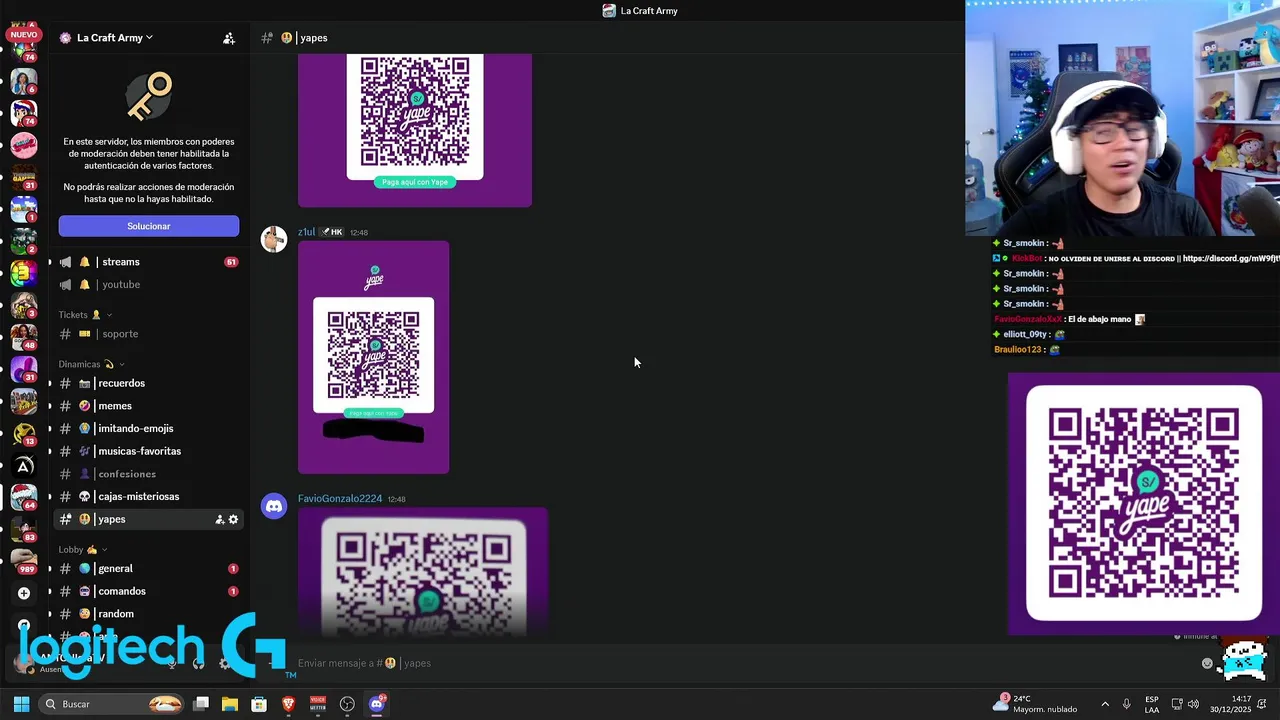Open the weather widget showing 24°C
Viewport: 1280px width, 720px height.
pyautogui.click(x=1036, y=704)
